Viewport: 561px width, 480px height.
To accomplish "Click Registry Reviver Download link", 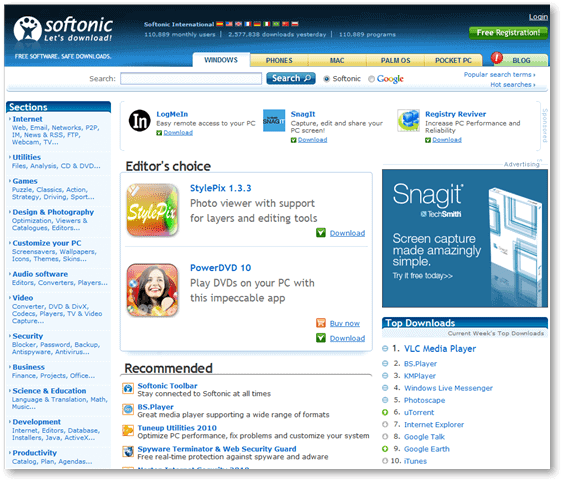I will (x=447, y=140).
